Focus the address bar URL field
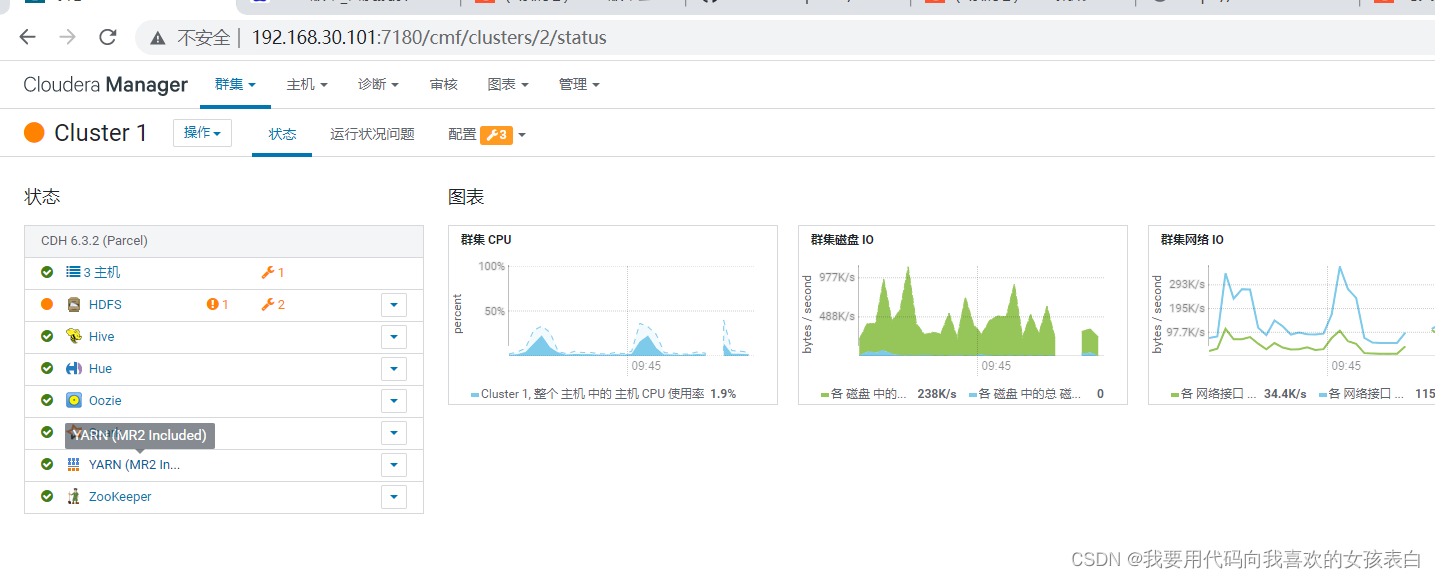Image resolution: width=1435 pixels, height=578 pixels. (x=430, y=38)
